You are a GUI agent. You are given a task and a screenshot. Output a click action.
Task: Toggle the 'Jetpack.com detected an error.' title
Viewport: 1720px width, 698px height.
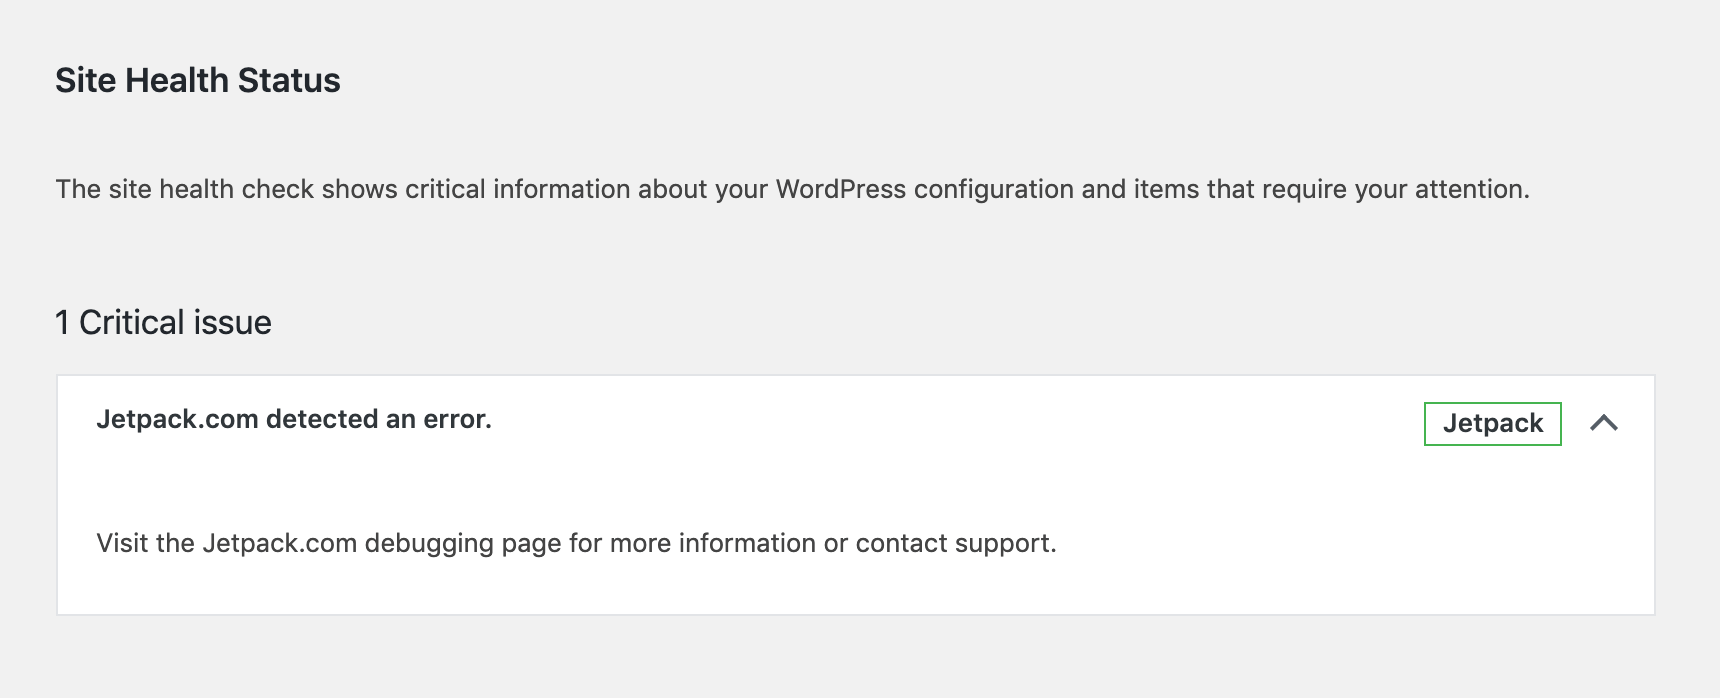point(294,419)
